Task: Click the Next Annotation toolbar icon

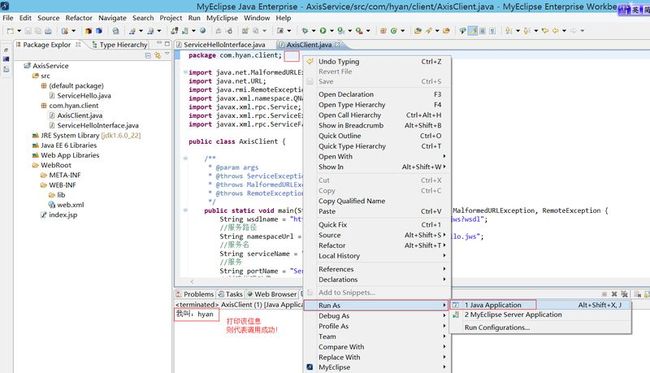Action: click(x=509, y=31)
